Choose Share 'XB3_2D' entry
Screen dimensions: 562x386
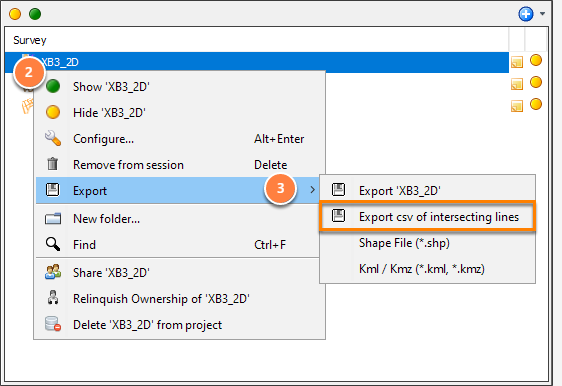(179, 273)
